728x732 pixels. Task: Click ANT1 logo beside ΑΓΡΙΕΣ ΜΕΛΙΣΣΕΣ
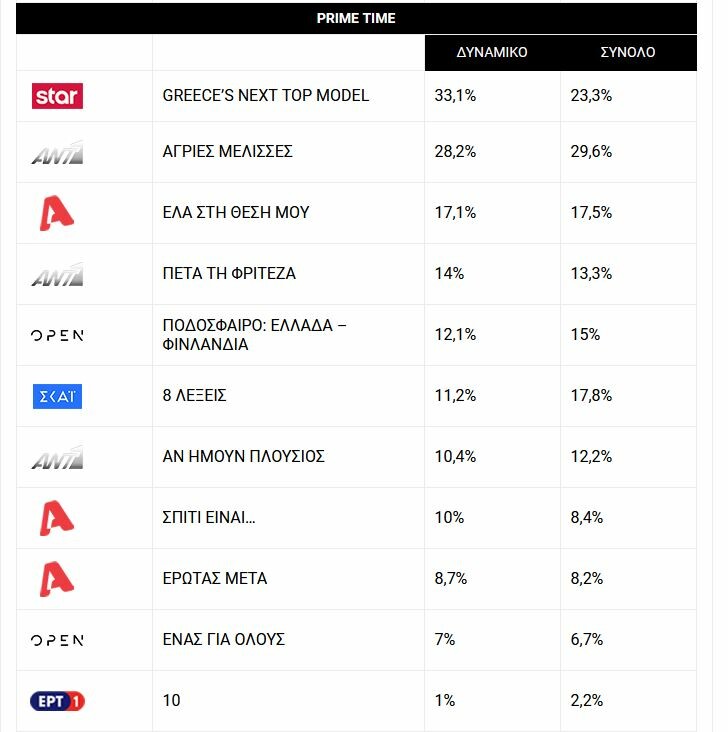point(57,153)
